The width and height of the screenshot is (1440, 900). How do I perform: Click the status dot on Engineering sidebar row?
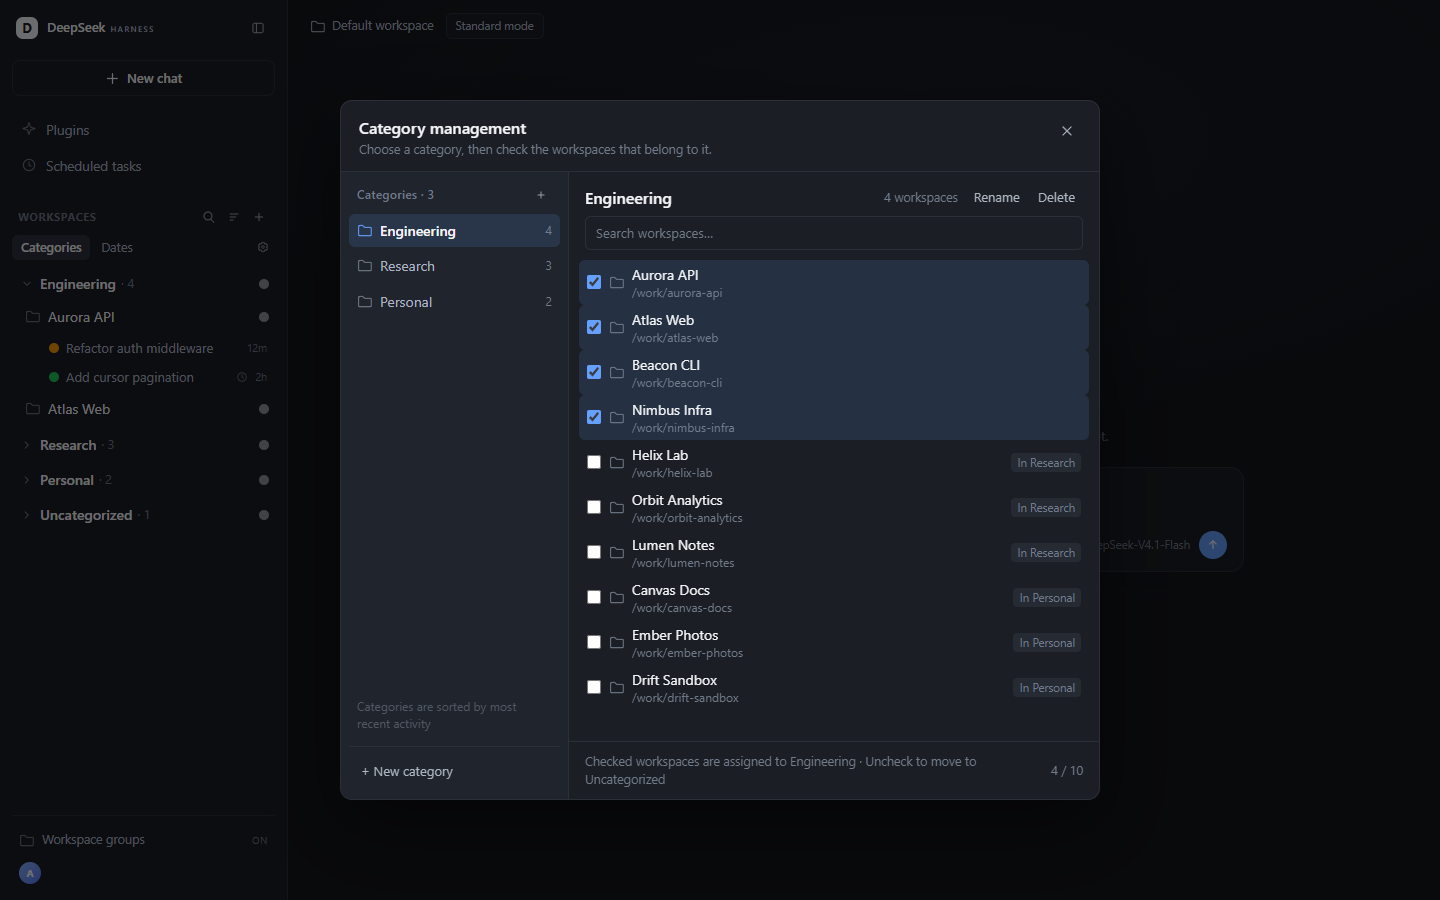pos(264,284)
